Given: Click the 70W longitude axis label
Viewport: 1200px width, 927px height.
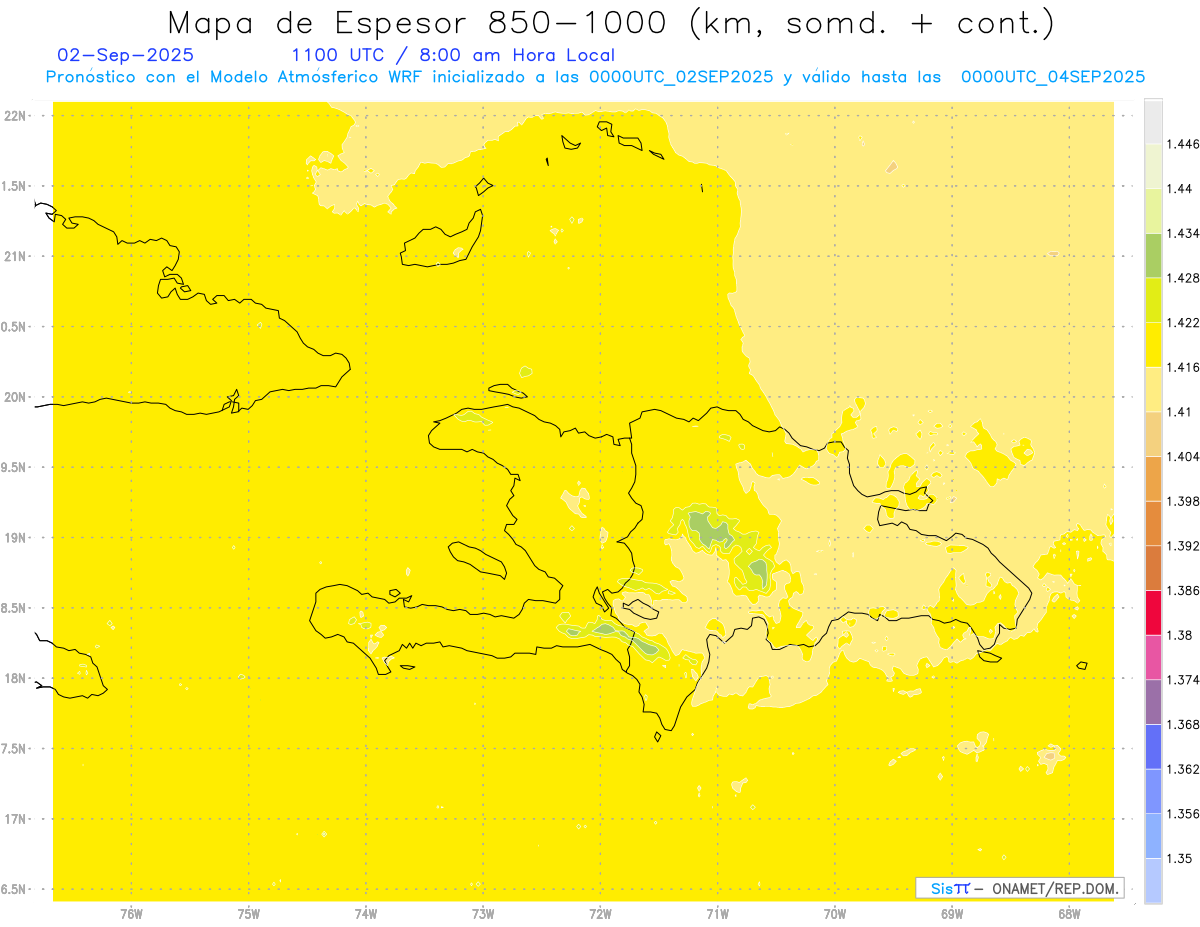Looking at the screenshot, I should pyautogui.click(x=835, y=914).
